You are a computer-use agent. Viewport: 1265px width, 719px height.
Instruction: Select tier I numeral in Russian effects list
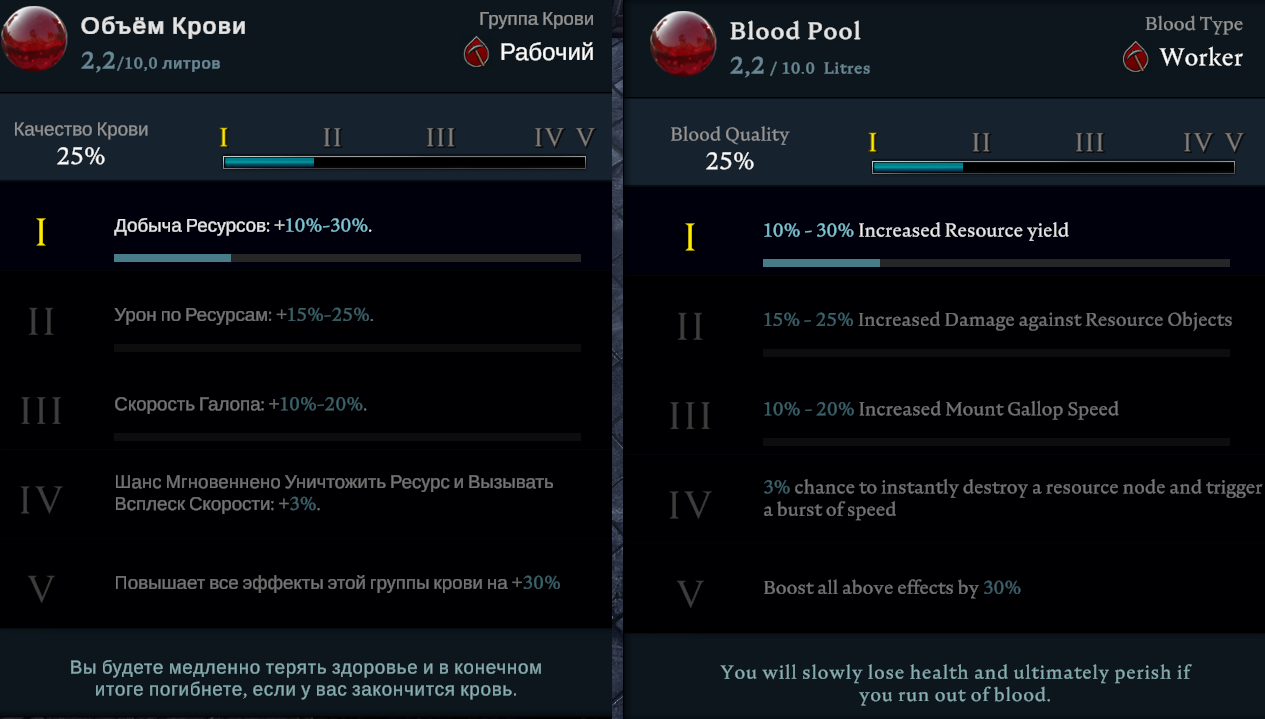tap(41, 233)
